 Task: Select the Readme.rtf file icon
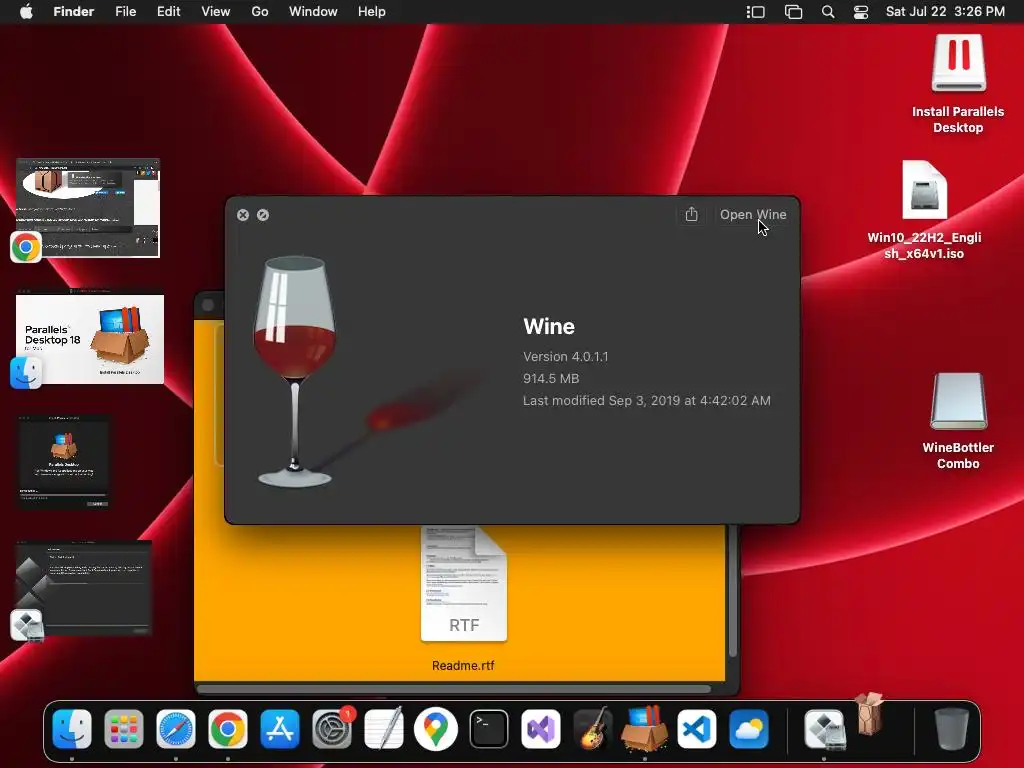pyautogui.click(x=464, y=584)
